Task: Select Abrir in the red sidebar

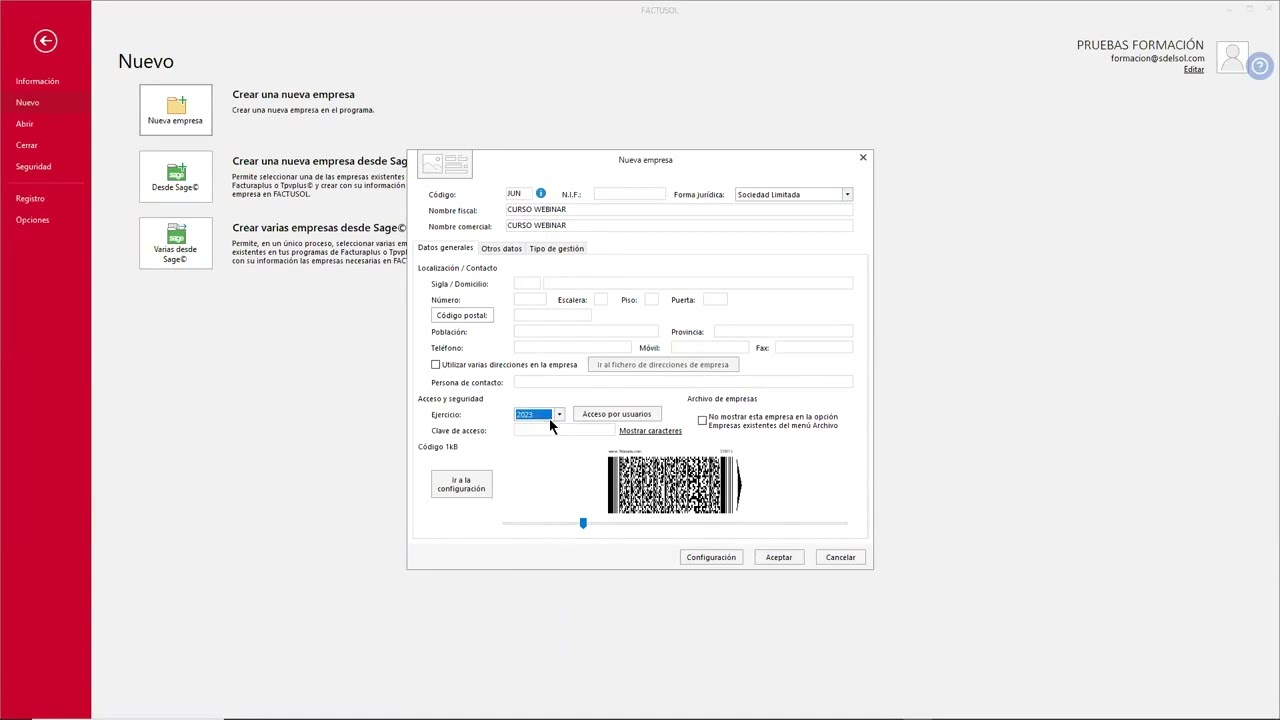Action: (25, 124)
